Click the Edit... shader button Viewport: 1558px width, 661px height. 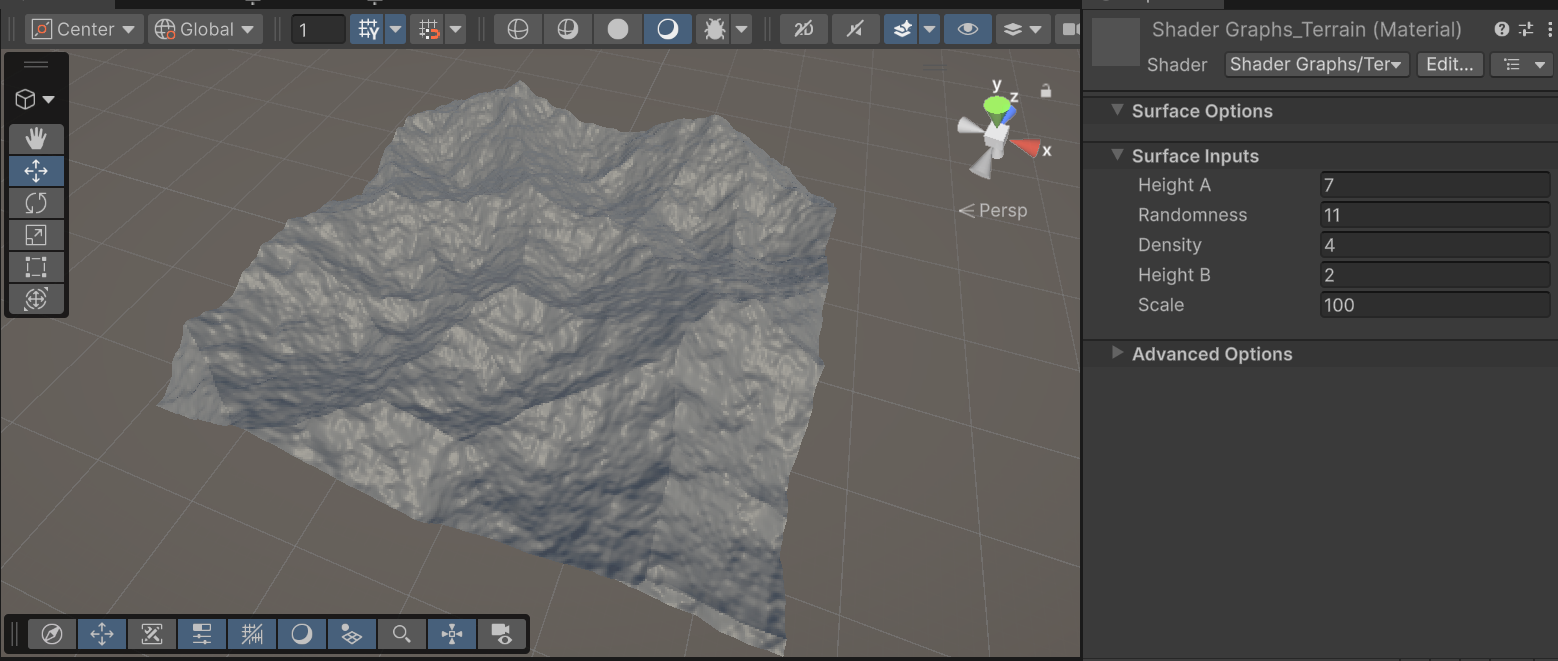pos(1449,64)
